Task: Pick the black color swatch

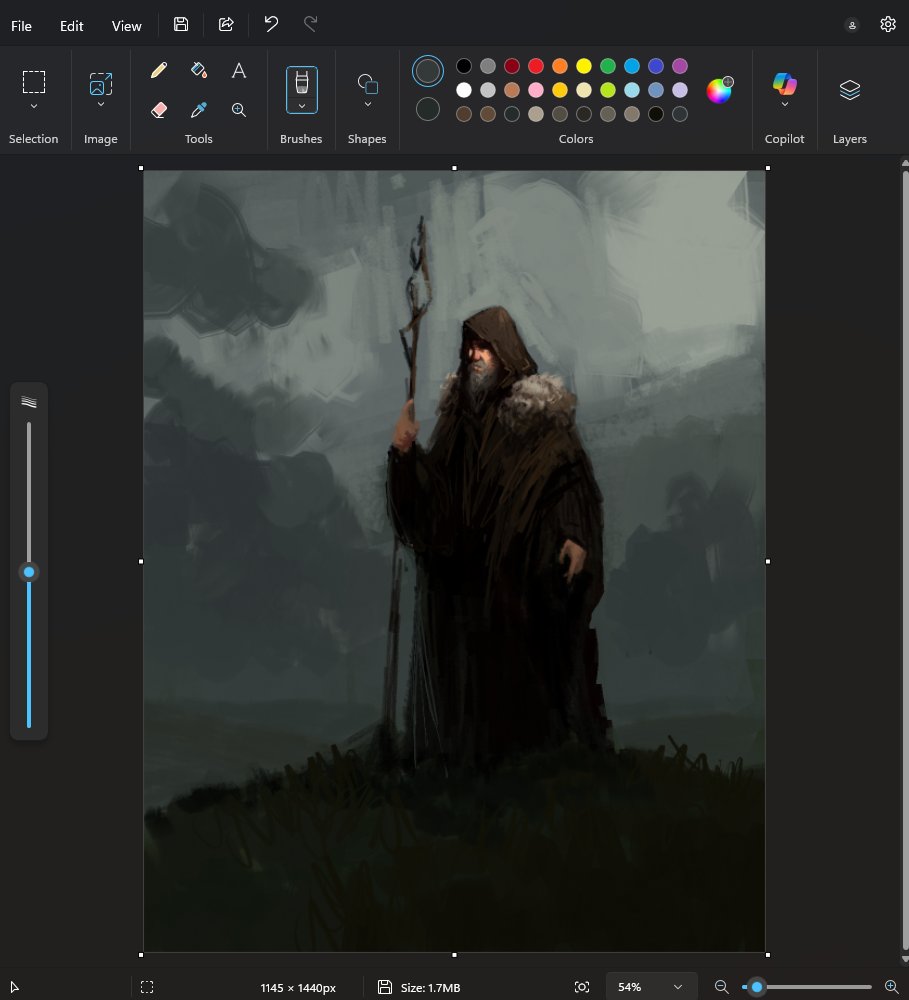Action: [x=464, y=66]
